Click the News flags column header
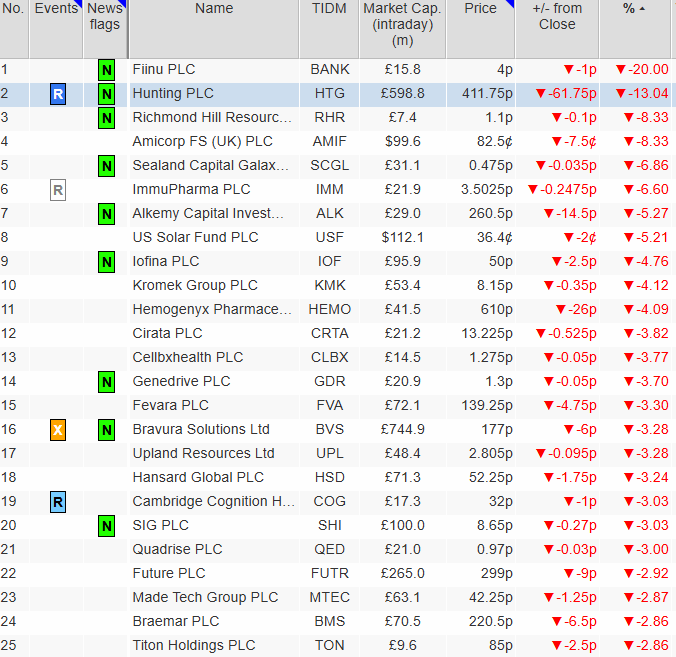Image resolution: width=676 pixels, height=657 pixels. pos(105,28)
